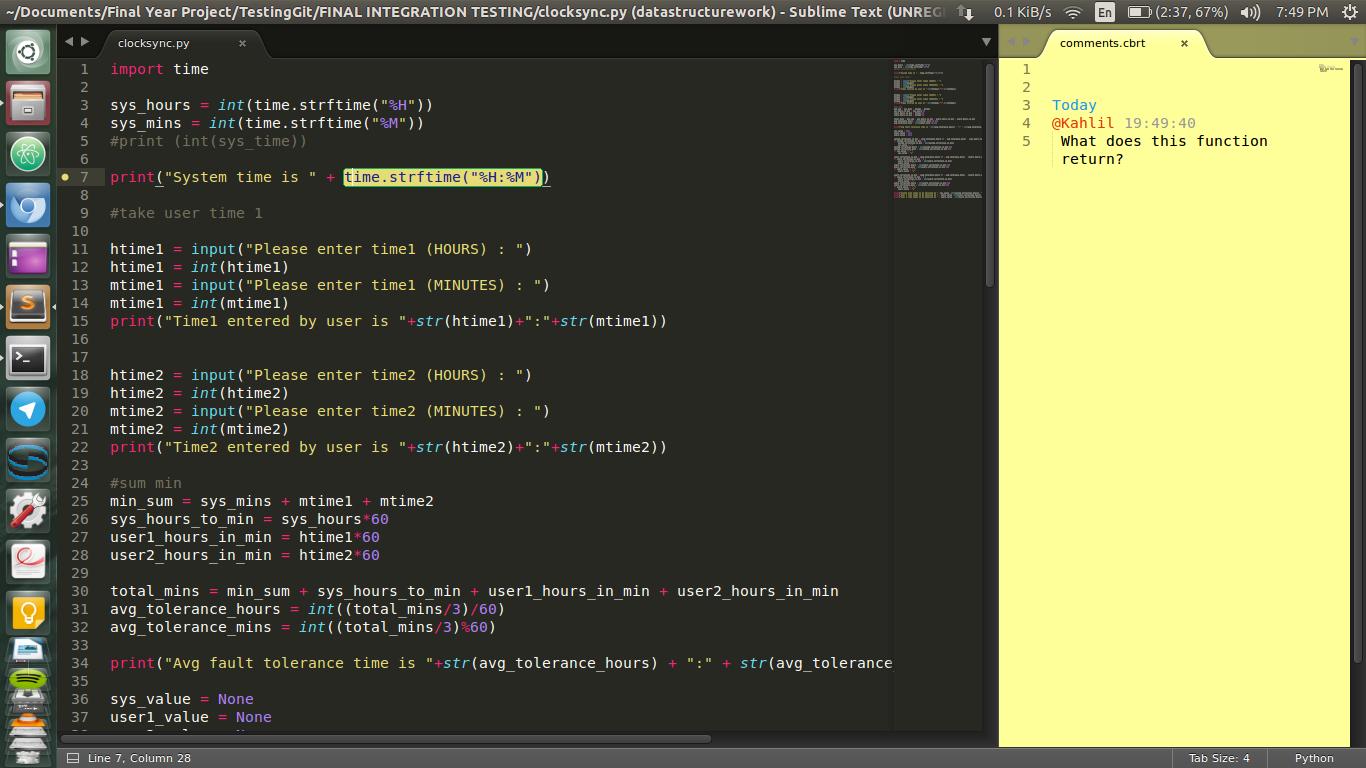This screenshot has height=768, width=1366.
Task: Open the Terminal from the dock
Action: click(28, 359)
